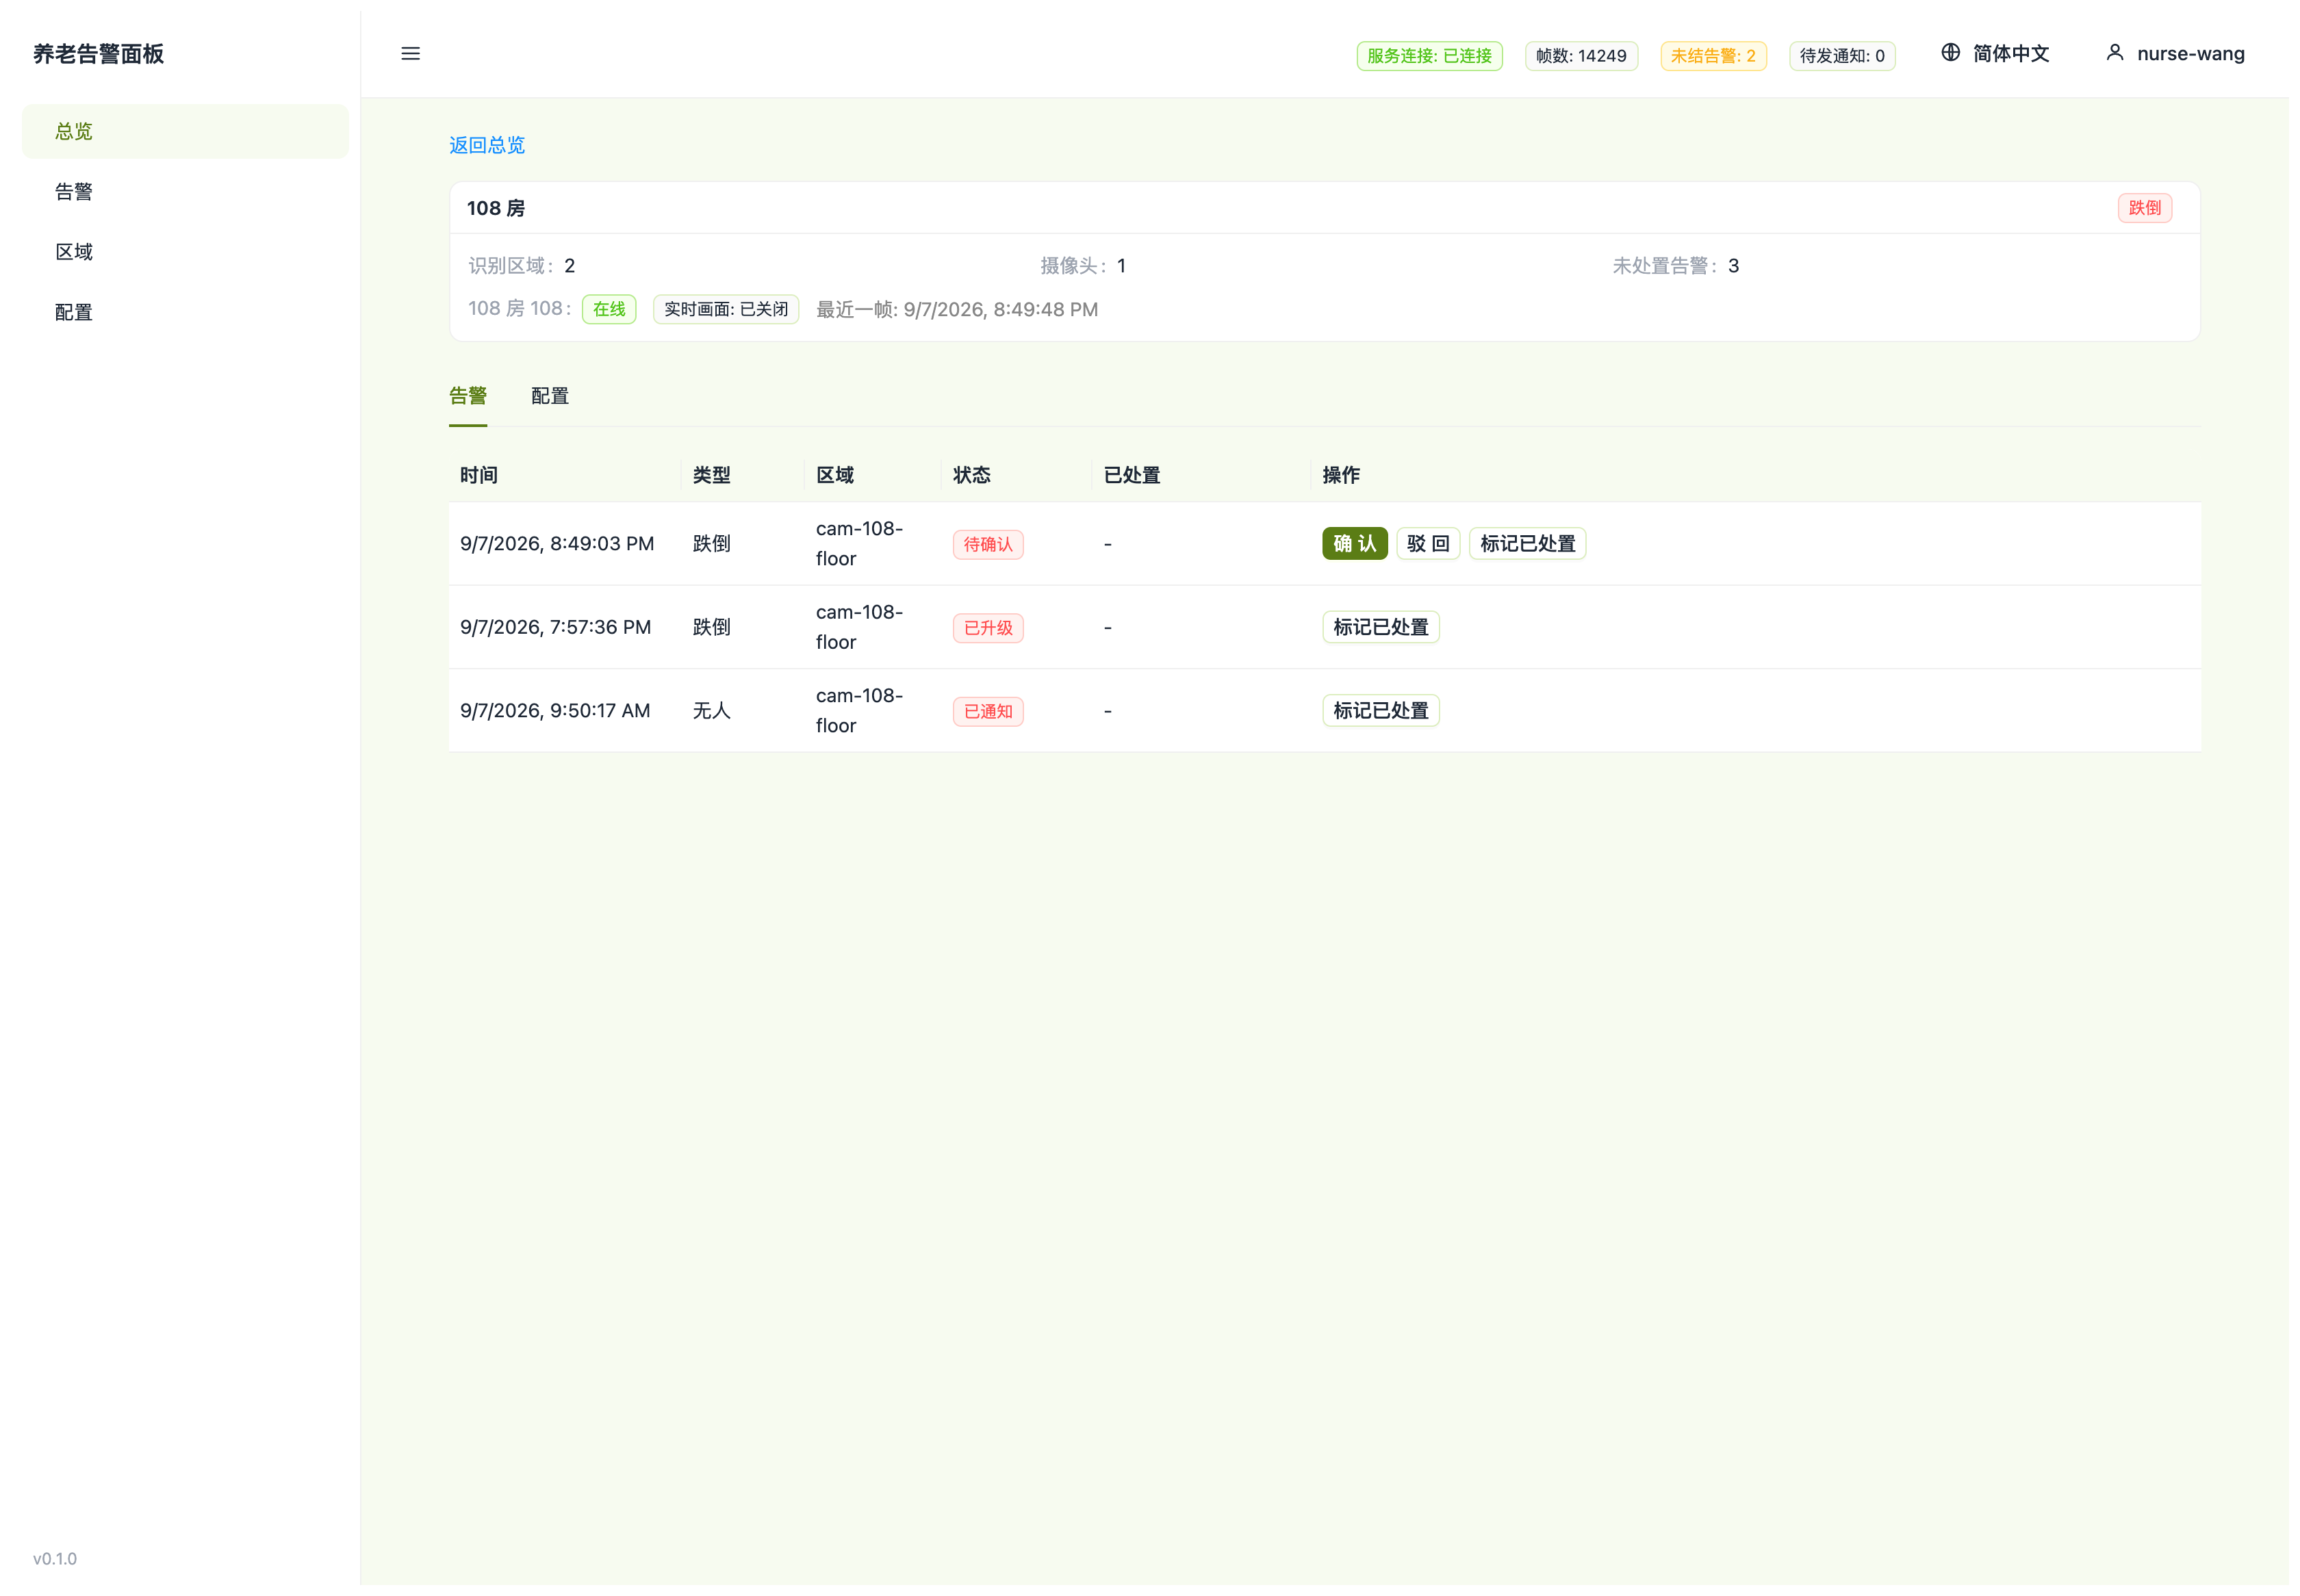Screen dimensions: 2300x1596
Task: Click the user avatar icon beside nurse-wang
Action: 2114,53
